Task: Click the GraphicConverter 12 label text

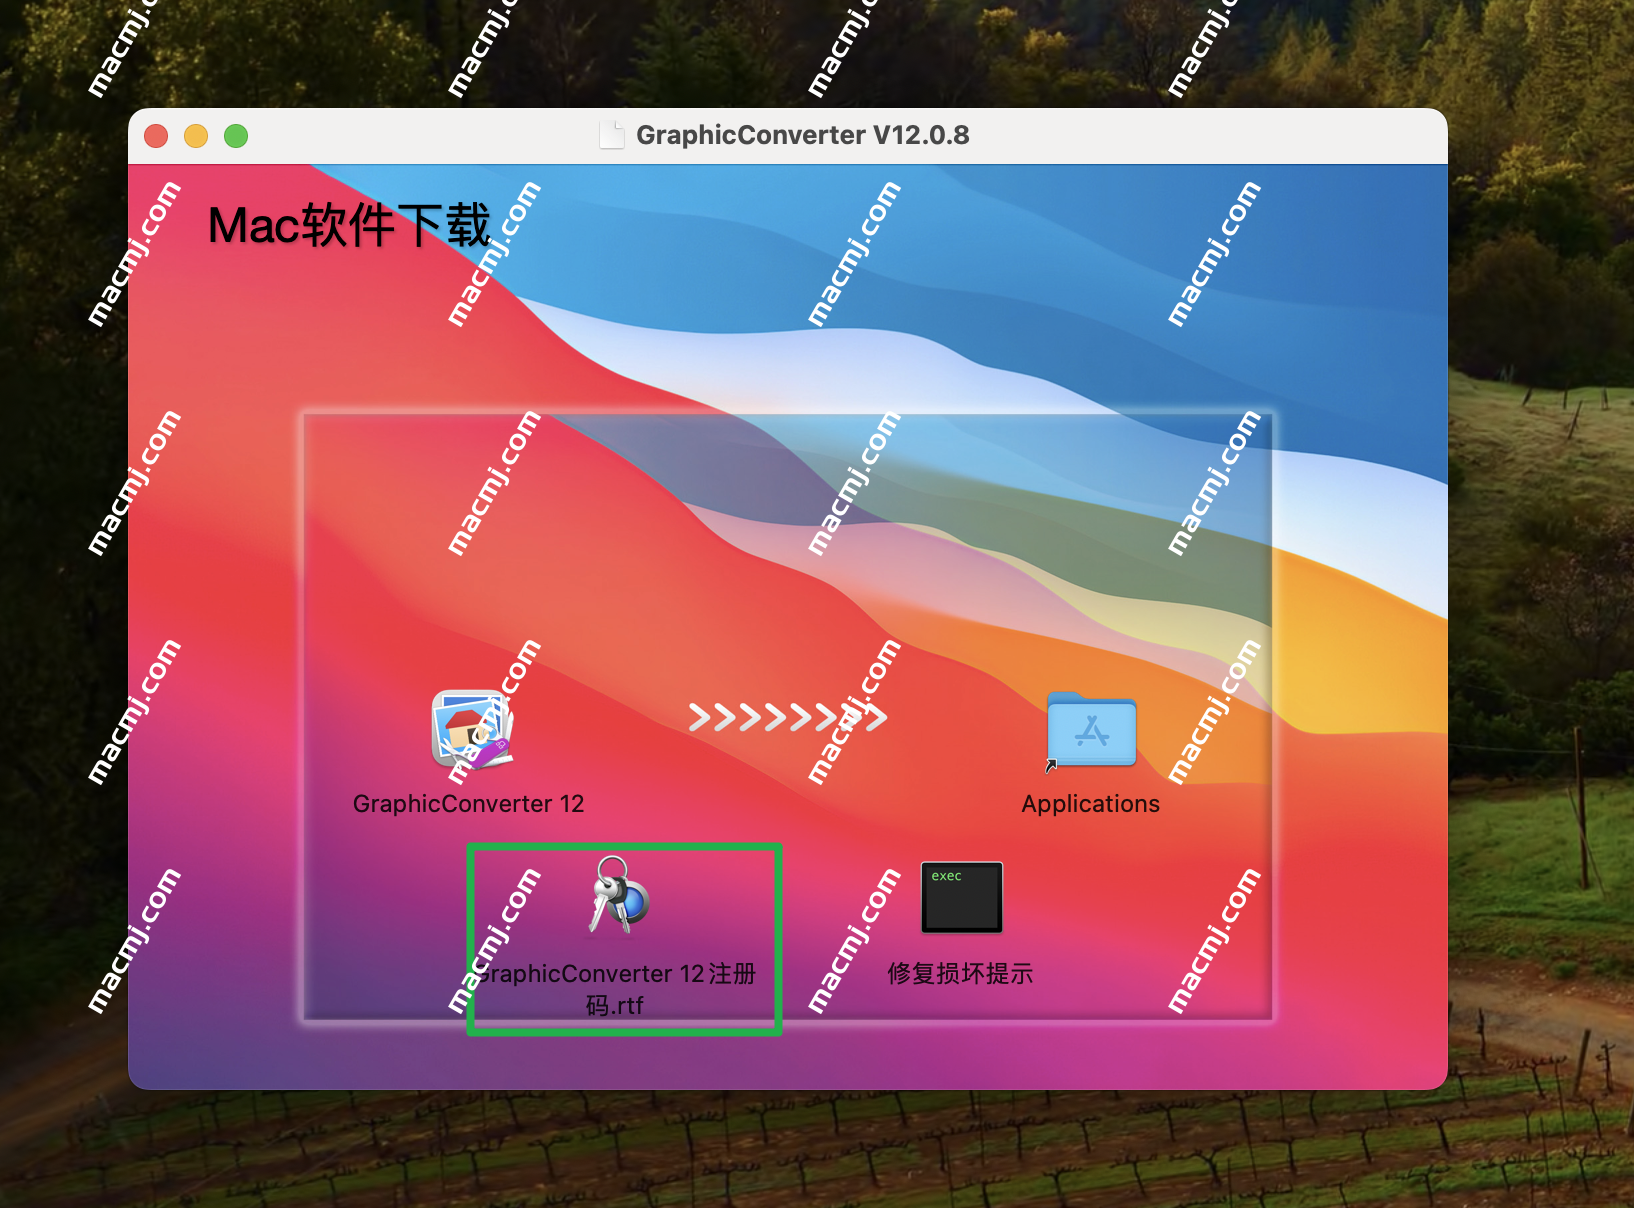Action: click(468, 804)
